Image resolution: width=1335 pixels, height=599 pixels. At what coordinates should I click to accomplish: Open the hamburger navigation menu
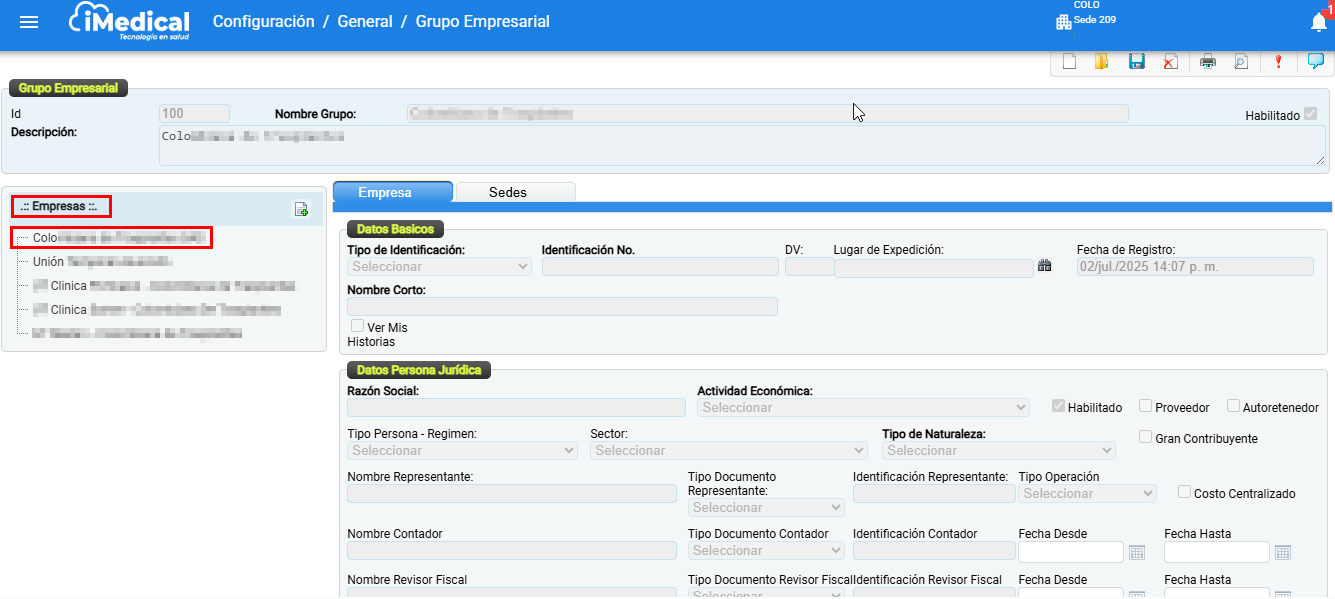click(29, 22)
